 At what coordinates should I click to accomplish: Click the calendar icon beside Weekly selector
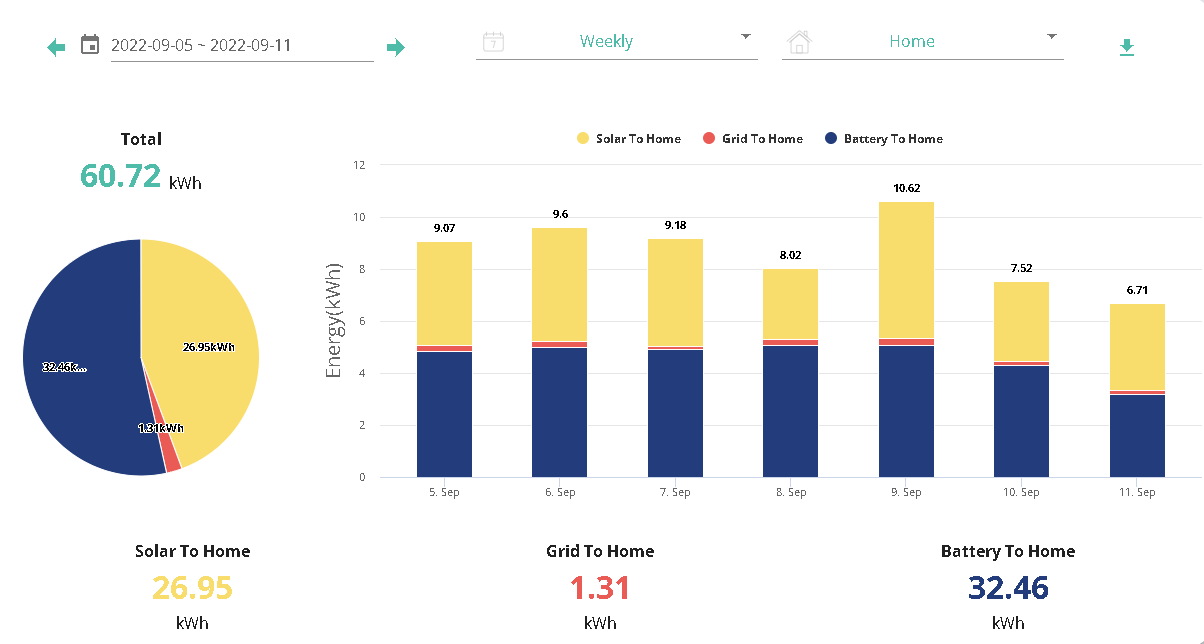coord(493,42)
